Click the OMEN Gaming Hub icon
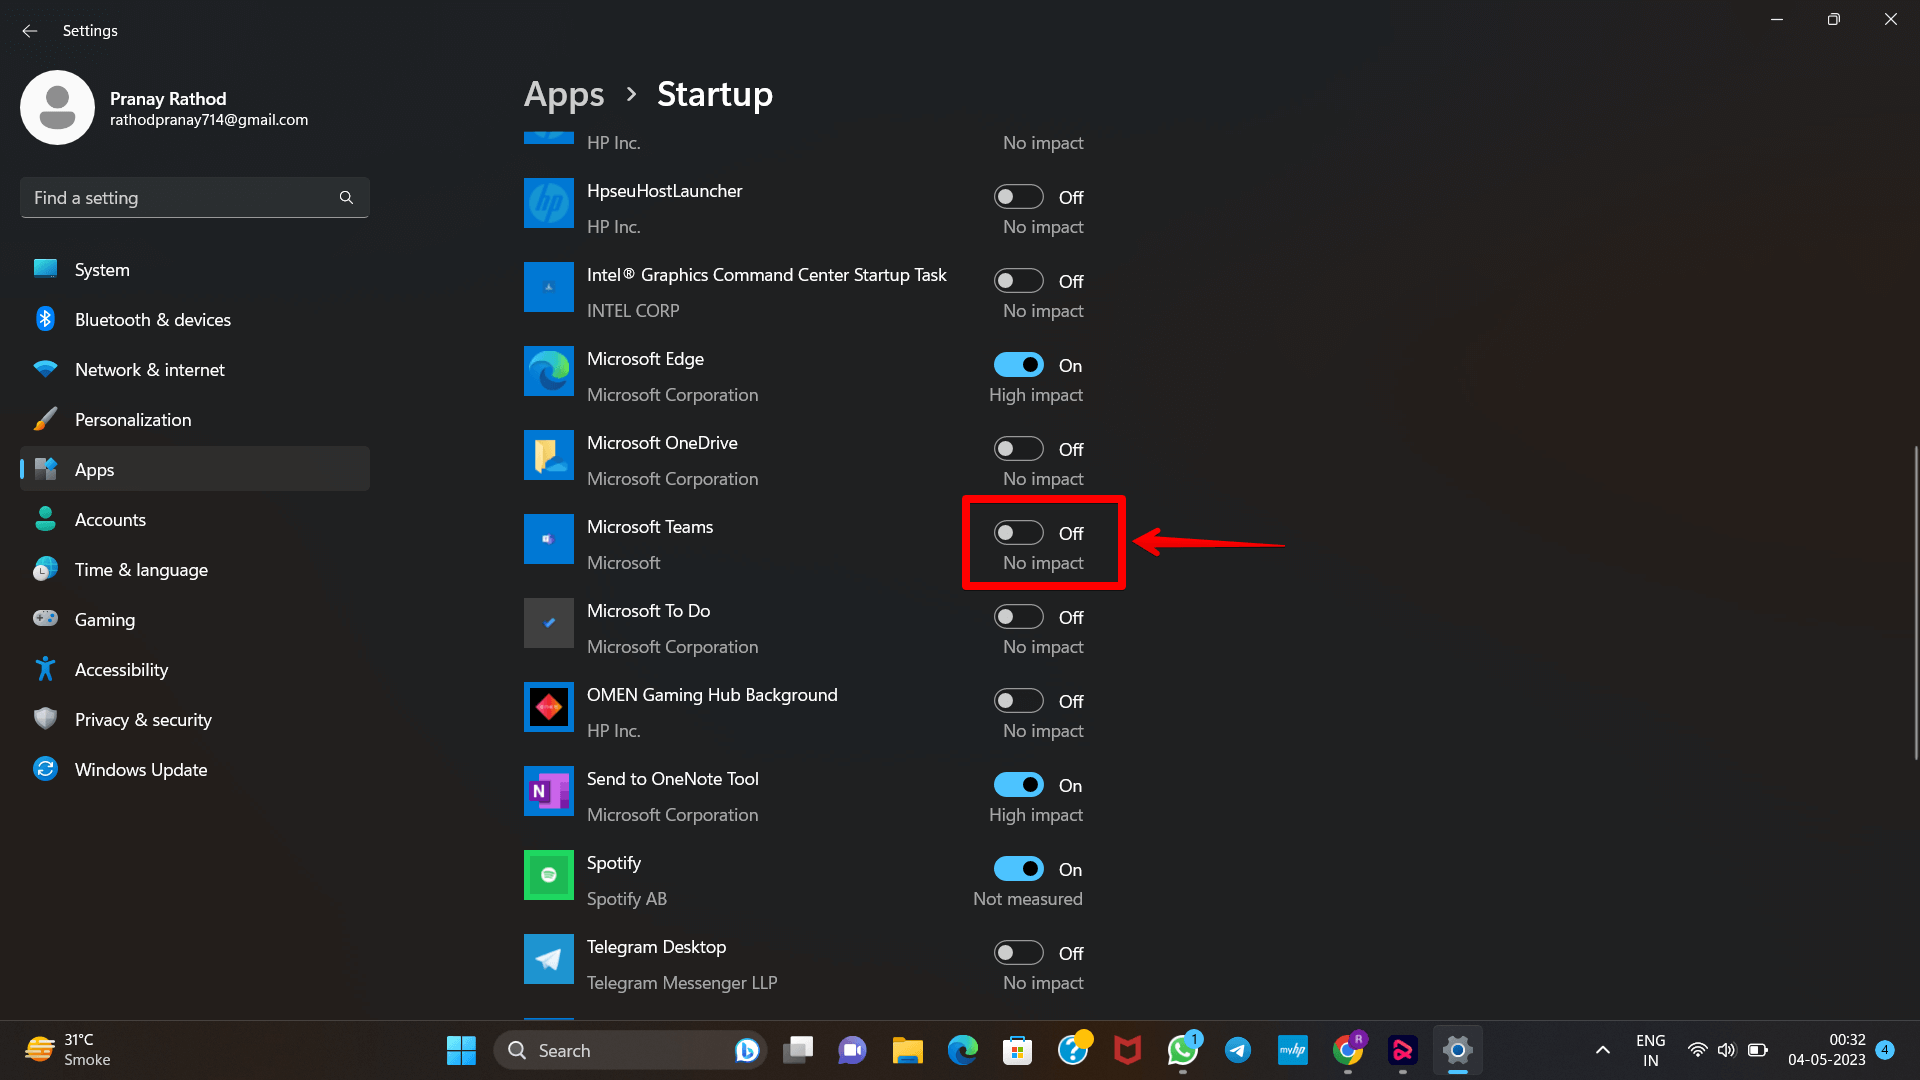Viewport: 1920px width, 1080px height. pos(548,707)
